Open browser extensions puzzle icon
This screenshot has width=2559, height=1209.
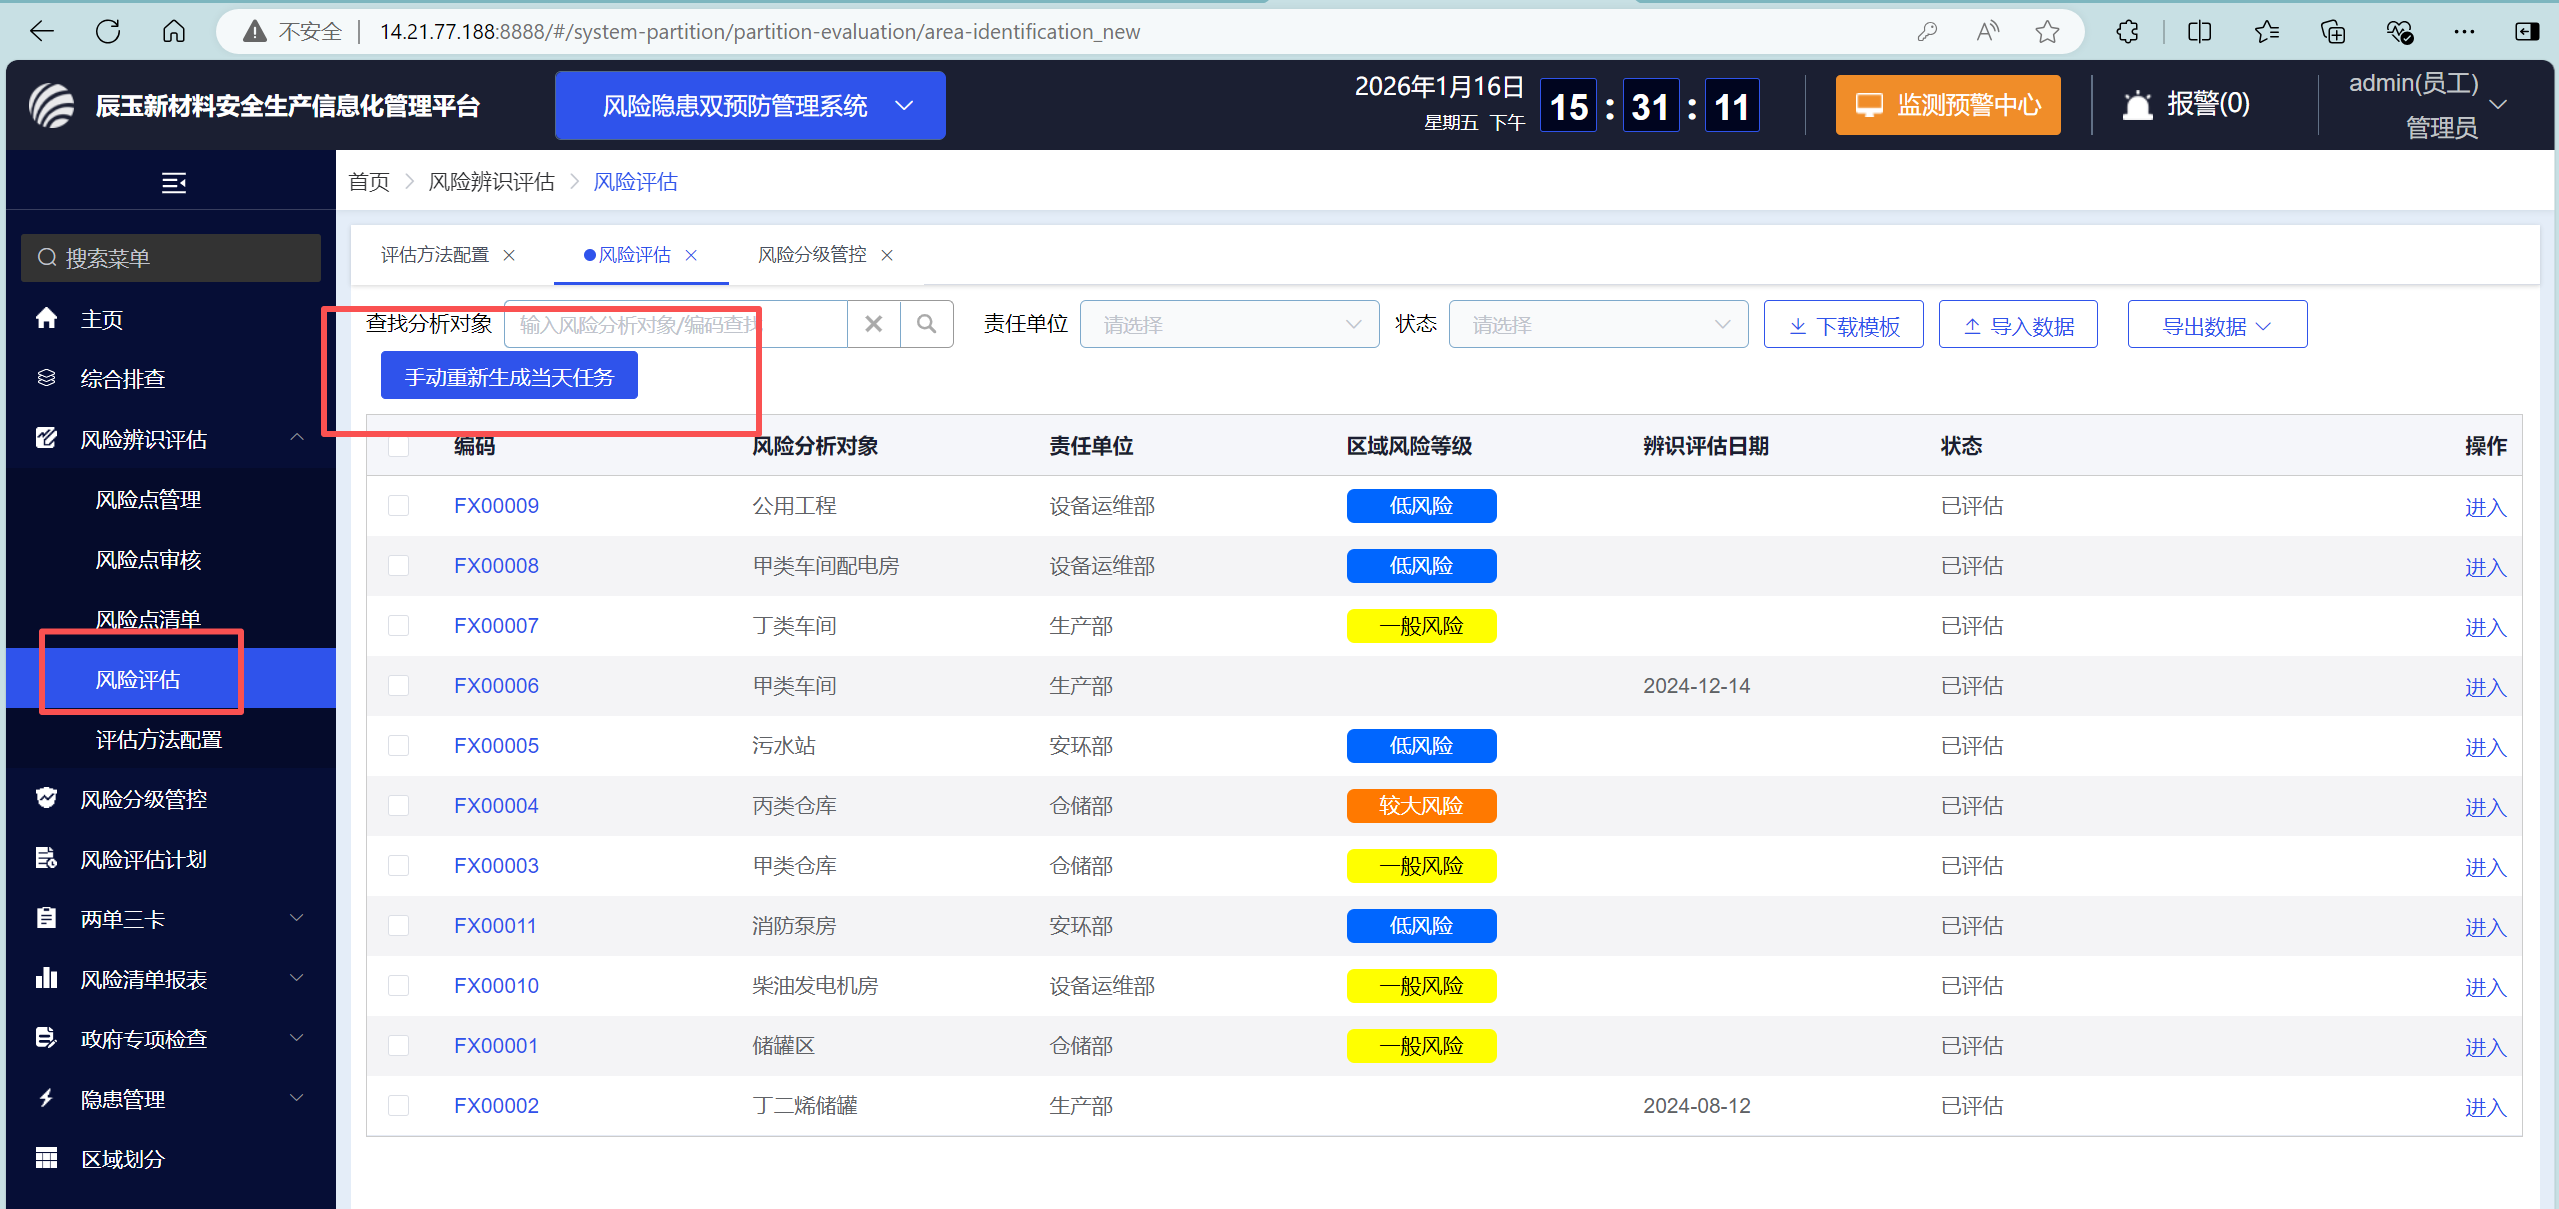pos(2127,32)
